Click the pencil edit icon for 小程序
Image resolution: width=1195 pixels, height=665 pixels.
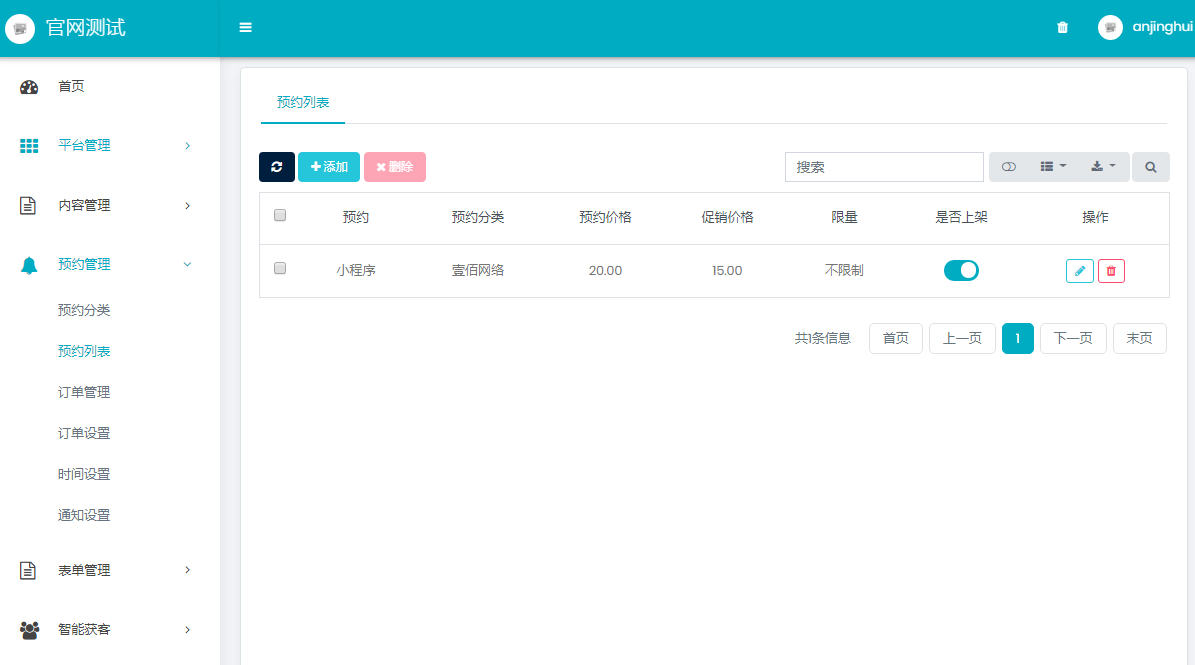pos(1079,271)
